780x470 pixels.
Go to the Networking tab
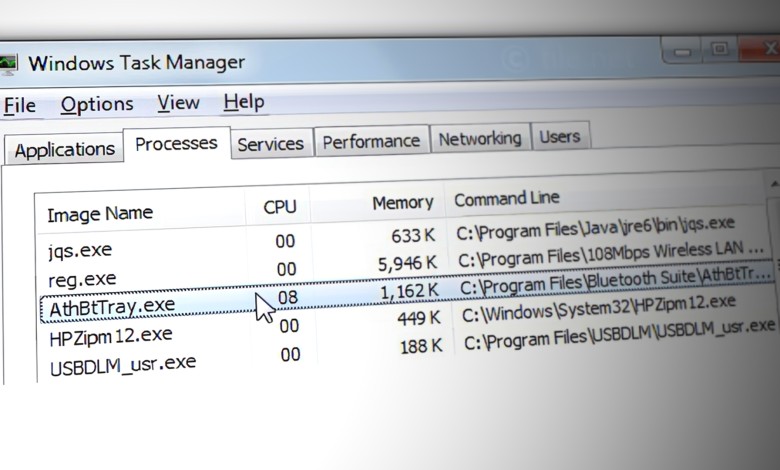coord(480,138)
